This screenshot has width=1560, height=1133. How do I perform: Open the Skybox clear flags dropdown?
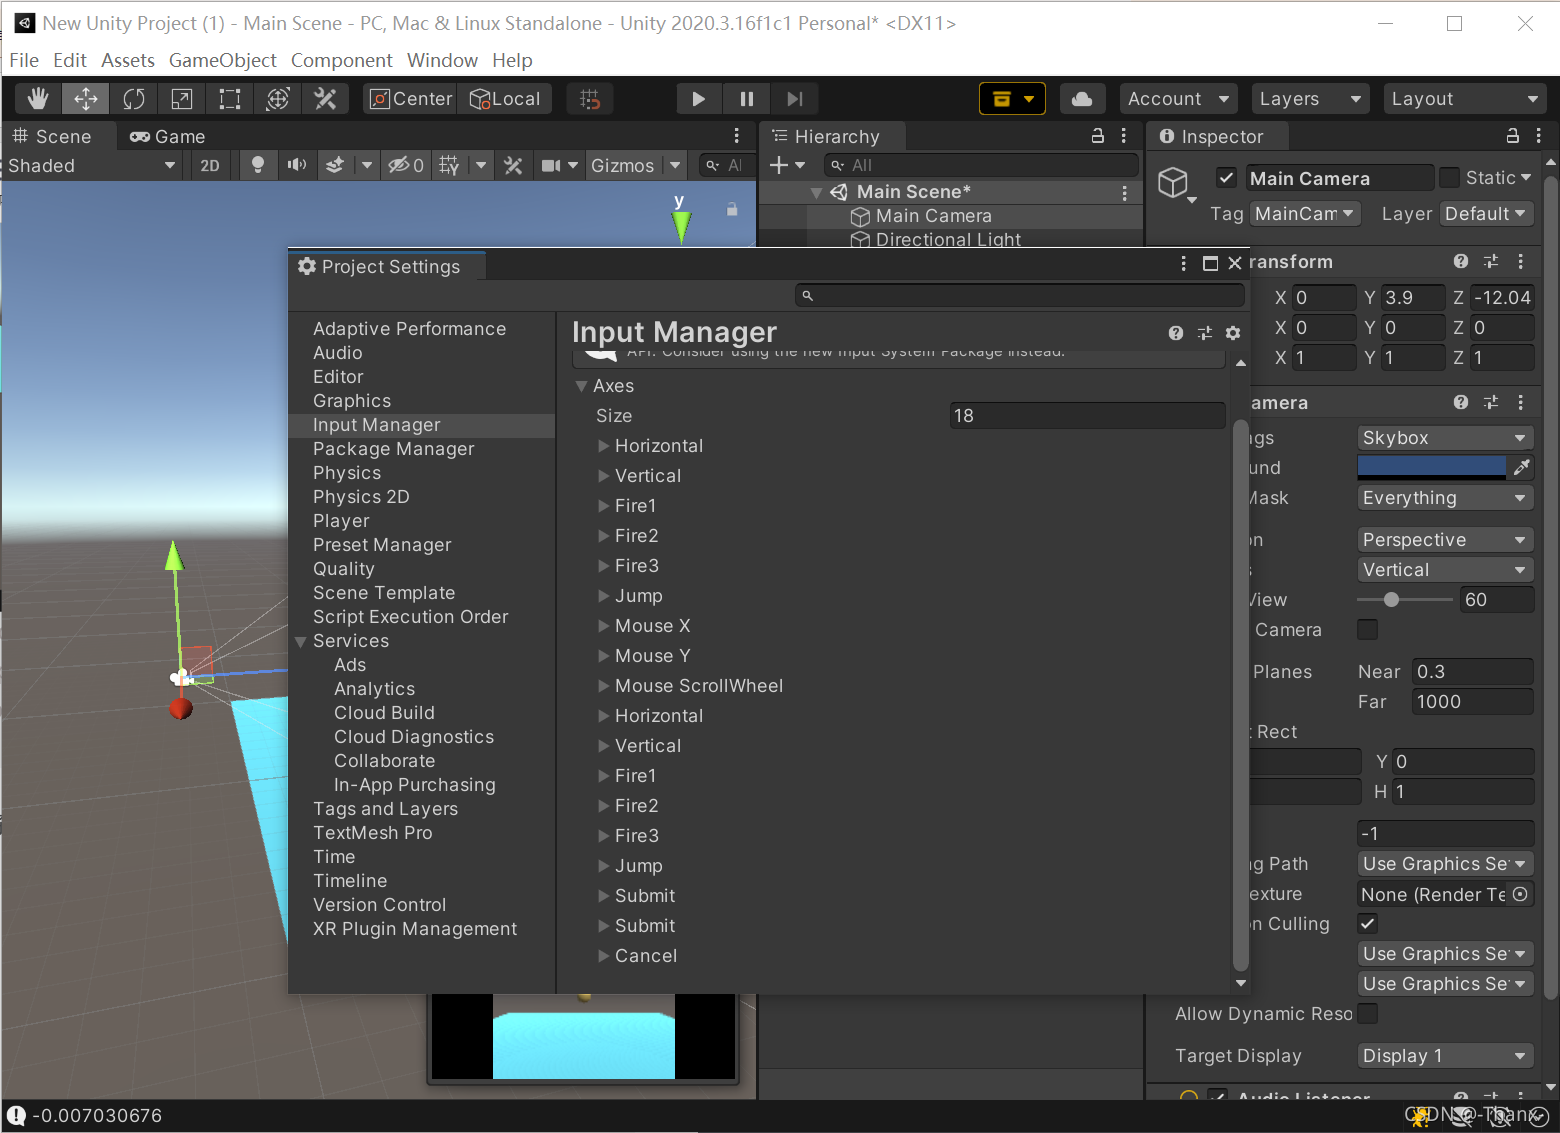(x=1445, y=438)
